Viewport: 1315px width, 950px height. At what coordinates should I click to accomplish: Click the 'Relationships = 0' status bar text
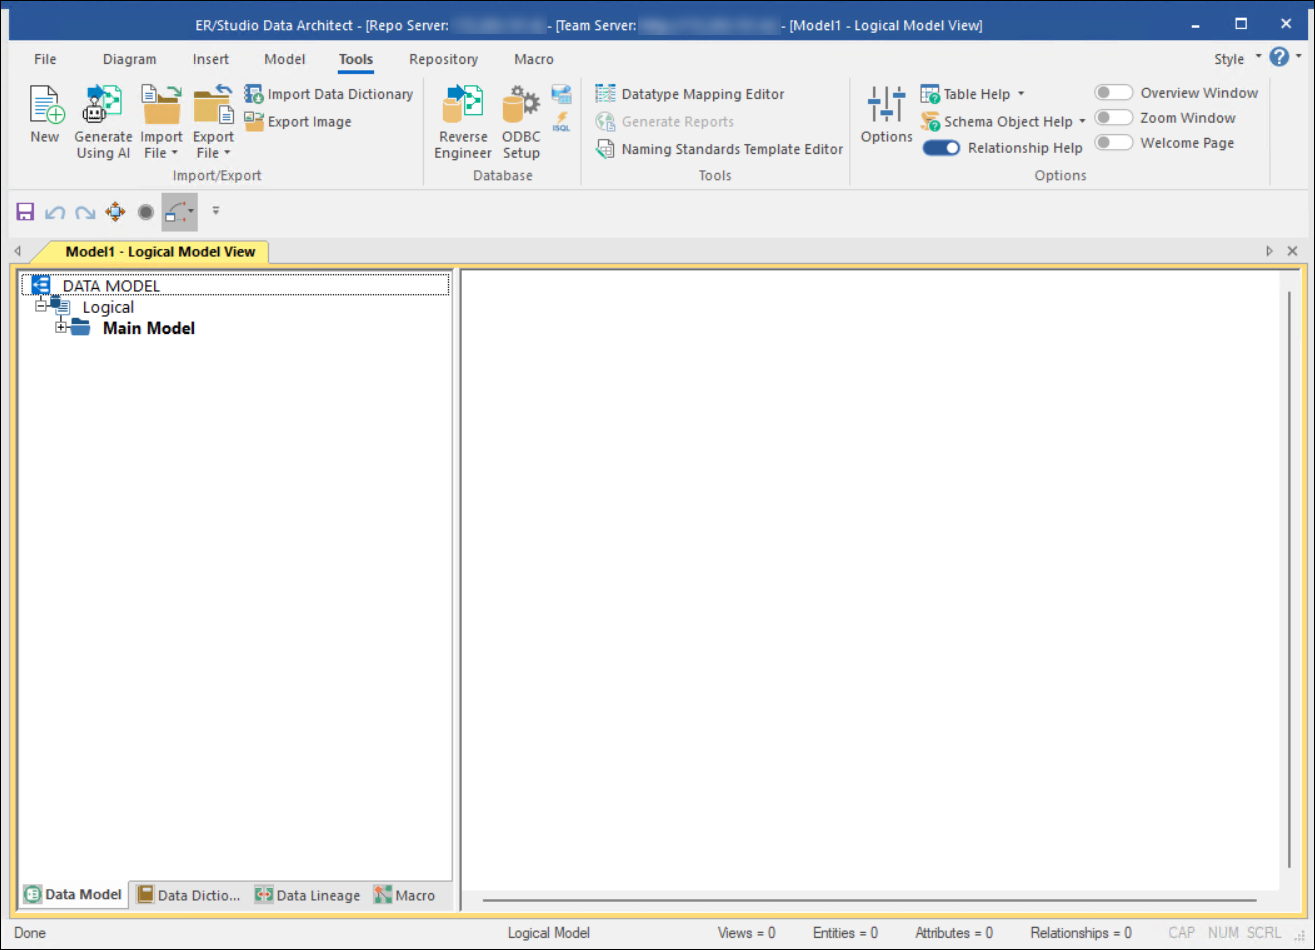click(1081, 933)
